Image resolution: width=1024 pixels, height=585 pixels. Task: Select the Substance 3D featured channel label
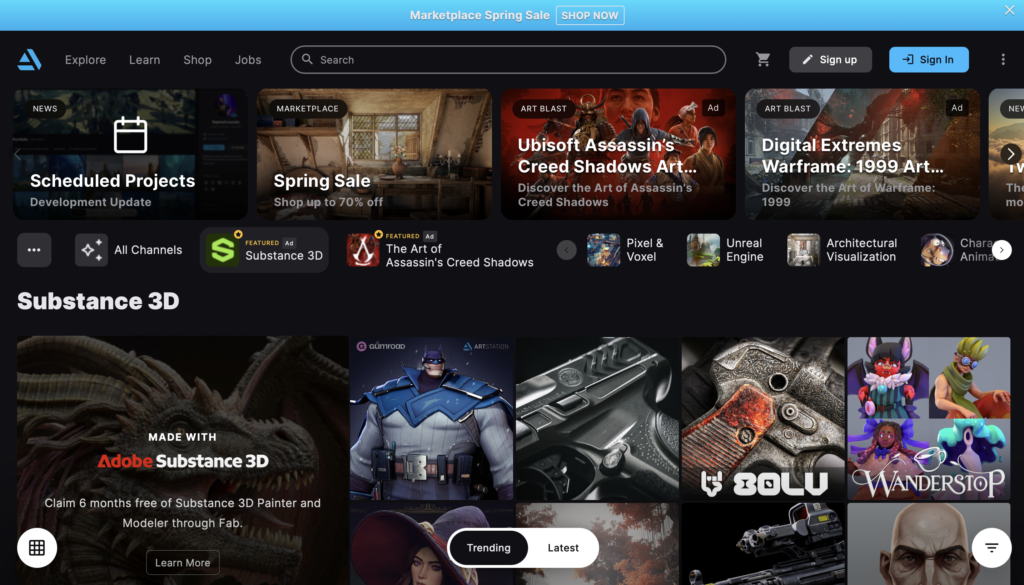point(284,255)
